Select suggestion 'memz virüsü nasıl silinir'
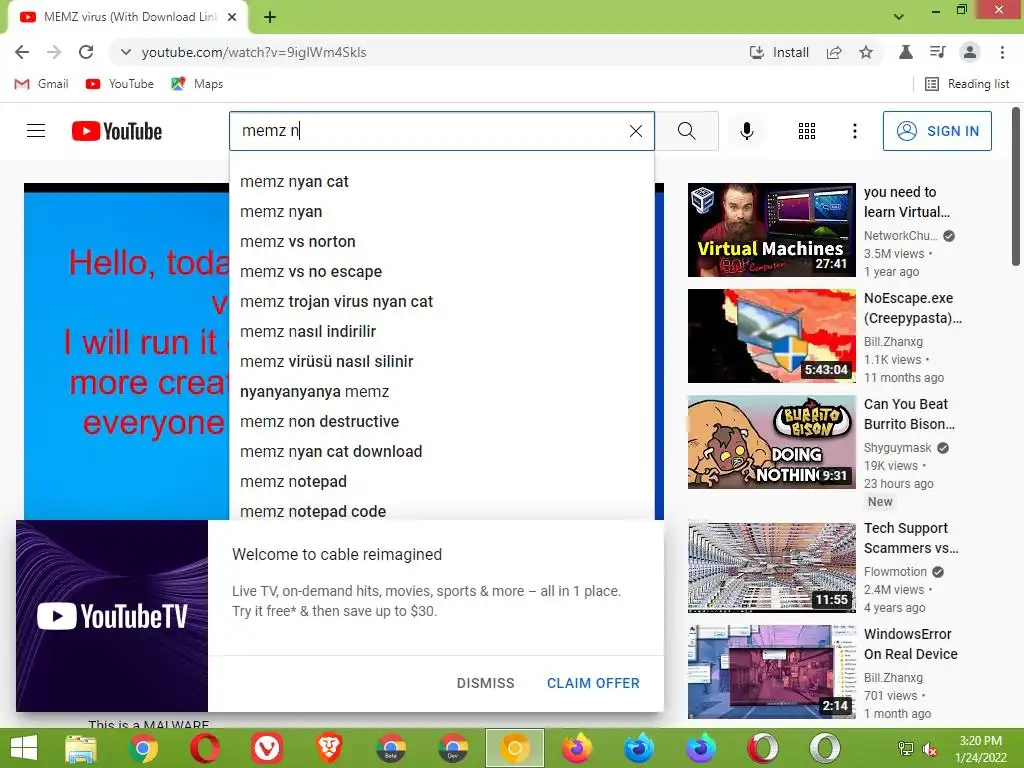Viewport: 1024px width, 768px height. 441,362
